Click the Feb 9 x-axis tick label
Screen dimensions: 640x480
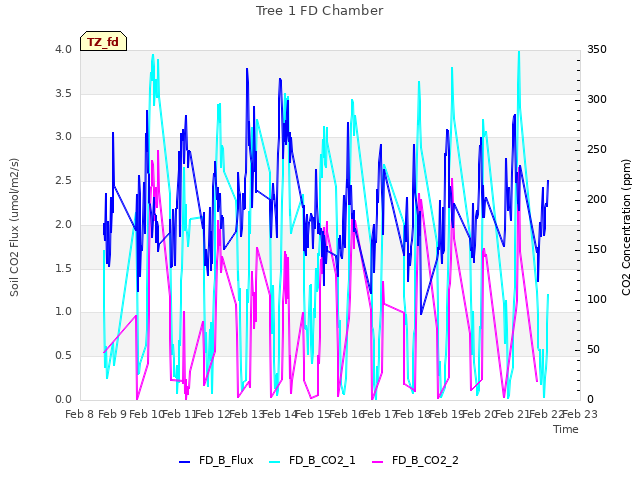point(112,414)
